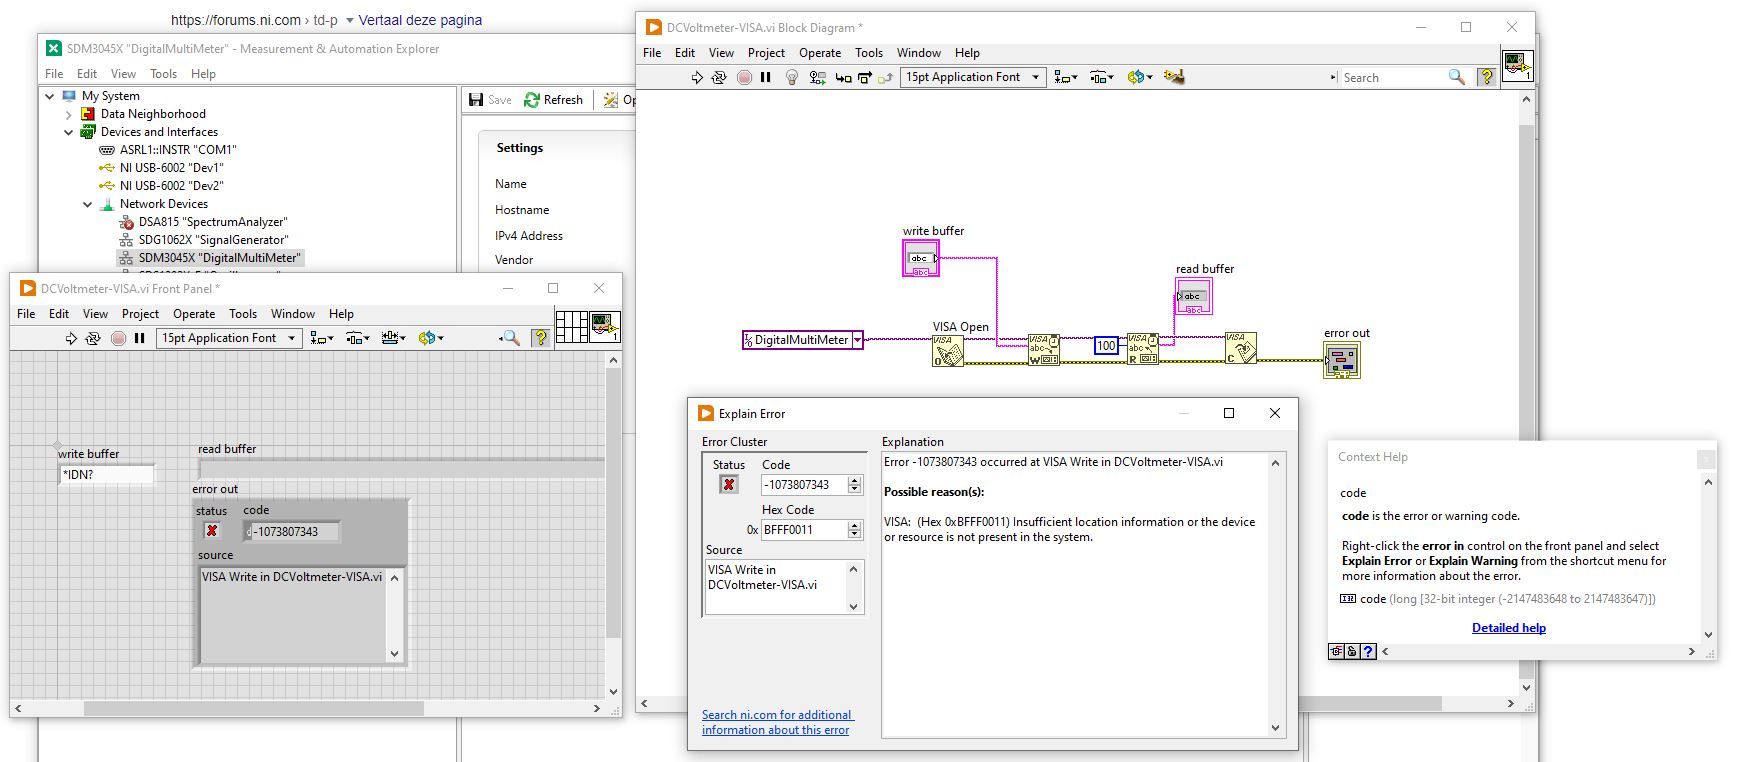Viewport: 1751px width, 762px height.
Task: Click Refresh button in MAX toolbar
Action: 553,100
